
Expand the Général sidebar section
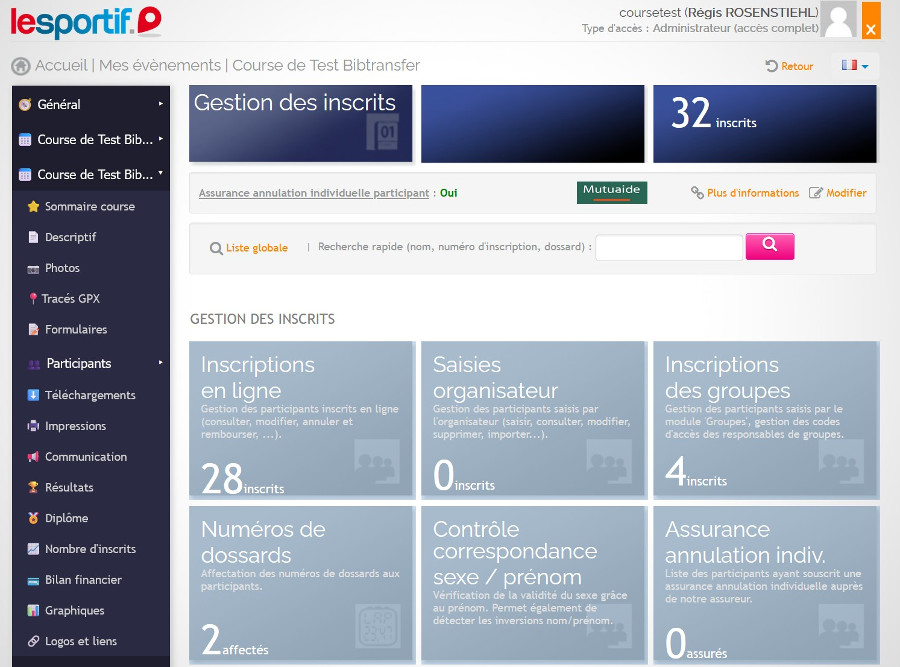pos(90,104)
